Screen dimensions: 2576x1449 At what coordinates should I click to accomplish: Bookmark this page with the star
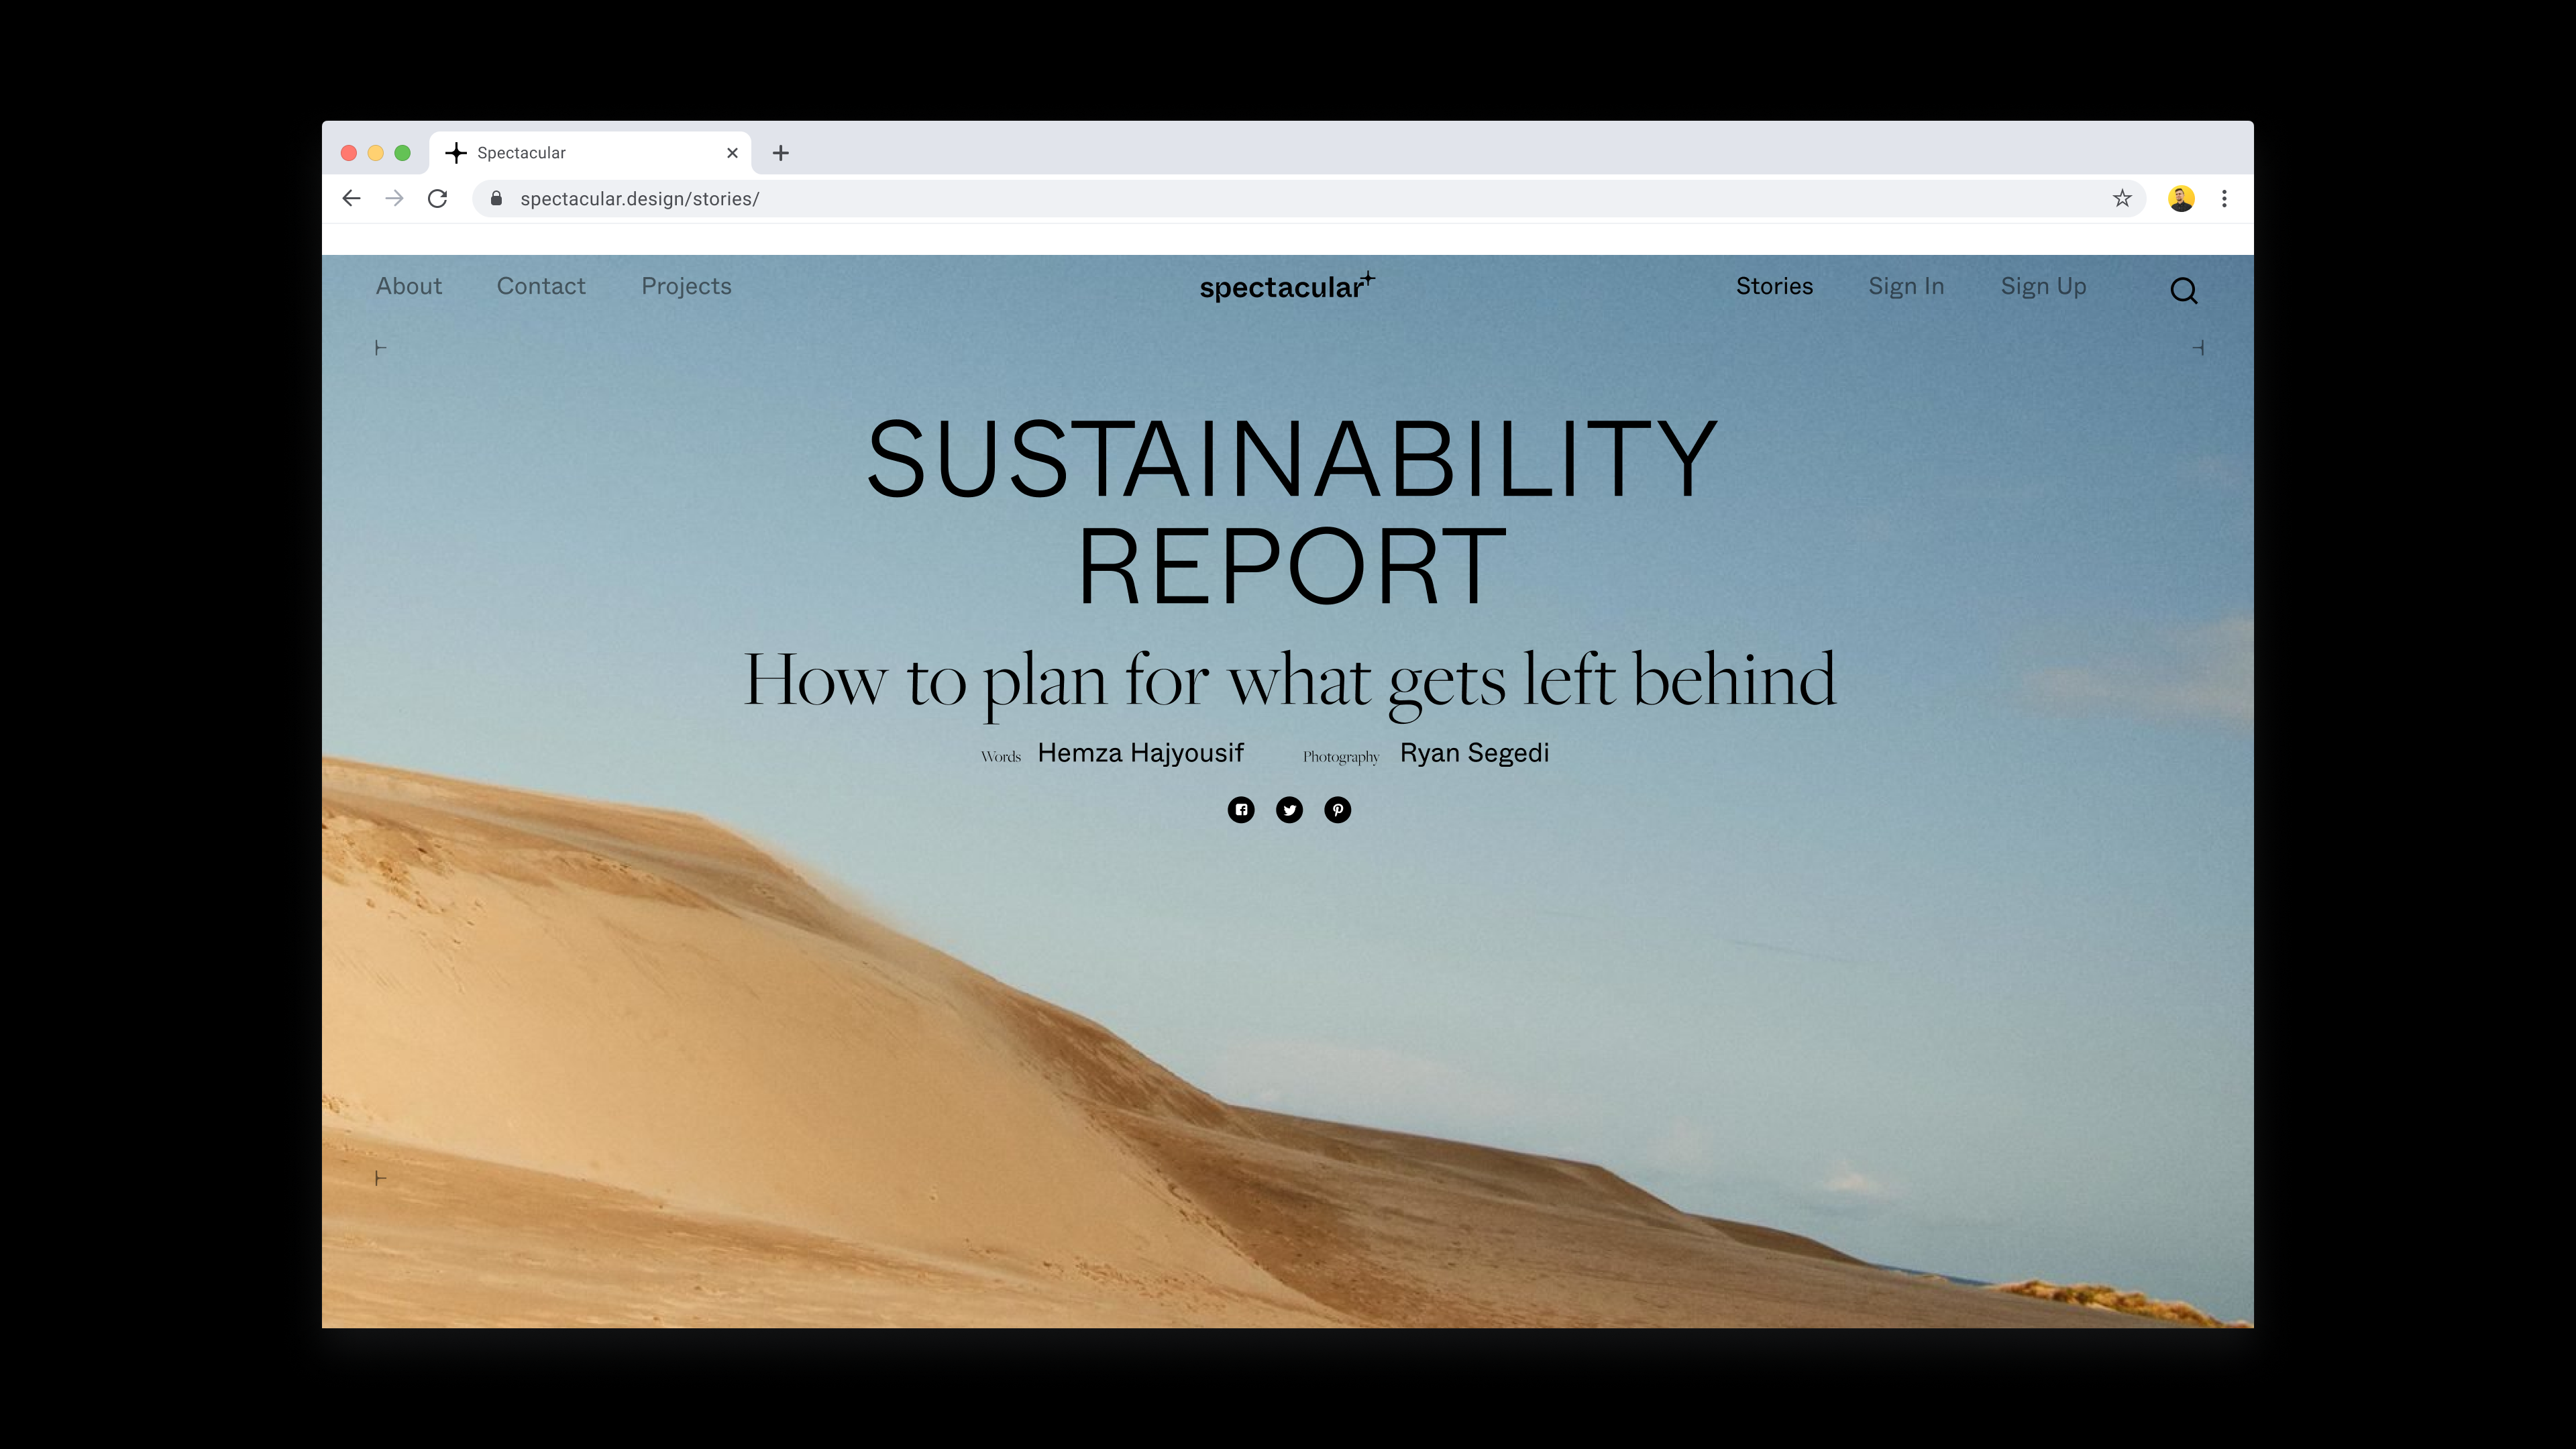pos(2122,198)
